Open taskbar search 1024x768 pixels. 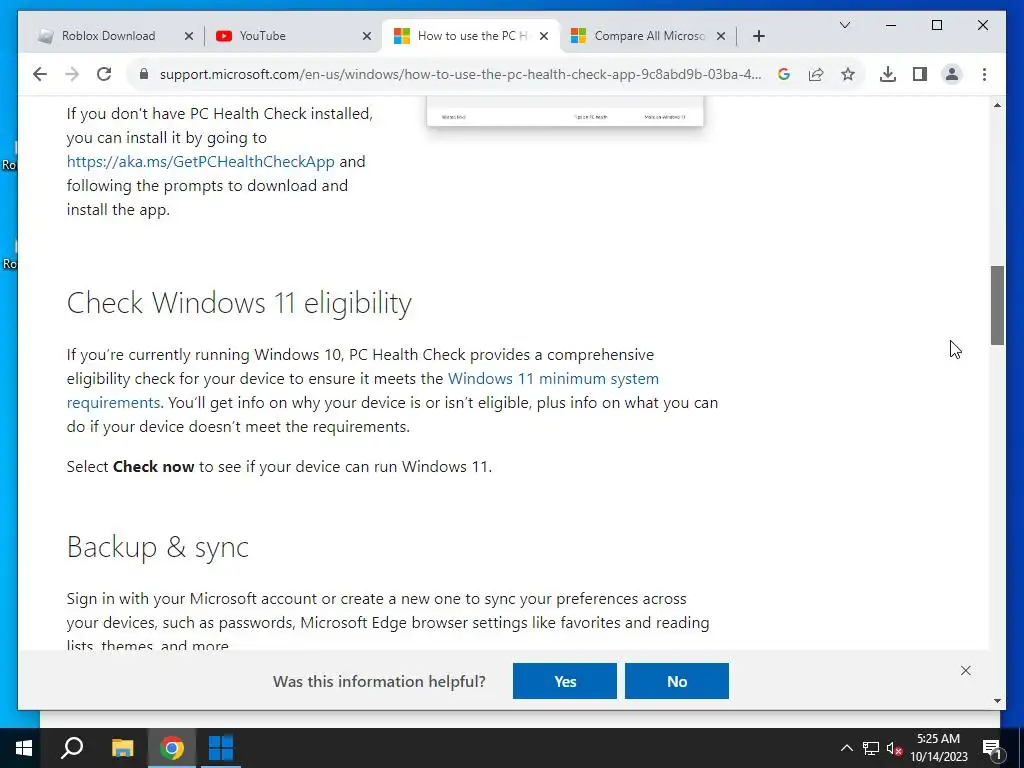coord(72,748)
